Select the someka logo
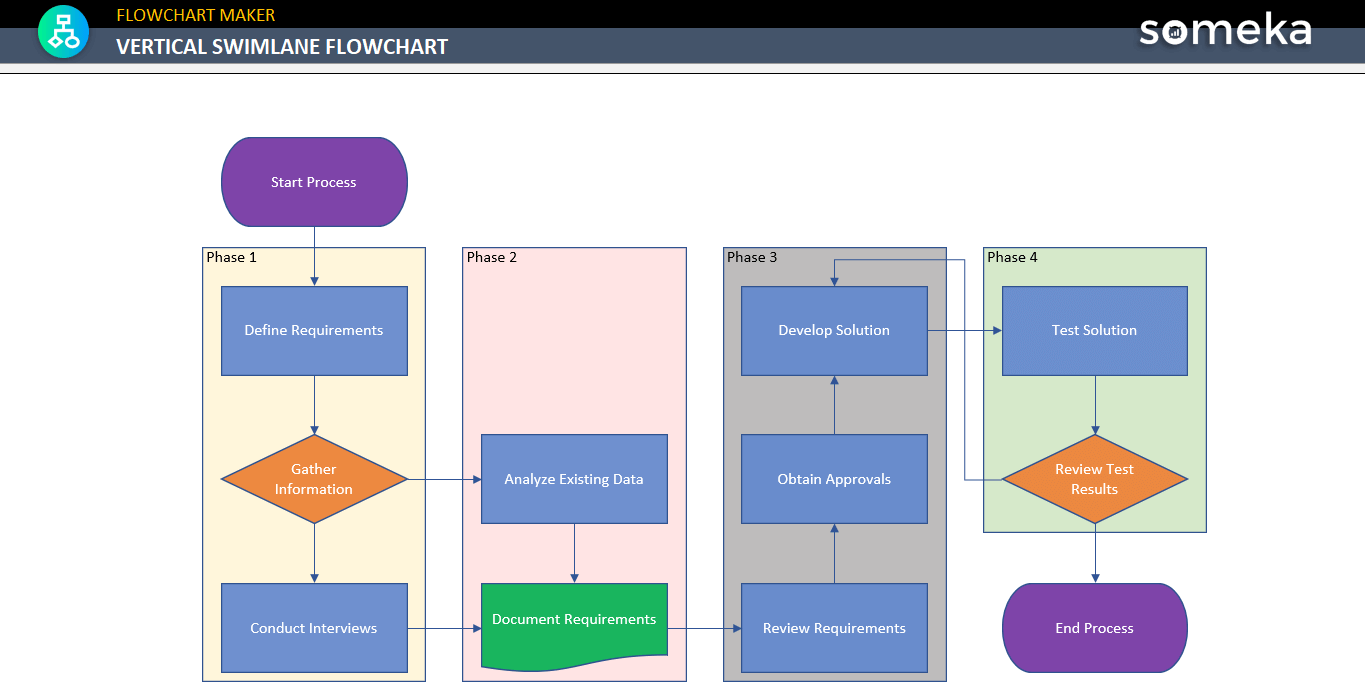Image resolution: width=1365 pixels, height=700 pixels. pos(1224,31)
